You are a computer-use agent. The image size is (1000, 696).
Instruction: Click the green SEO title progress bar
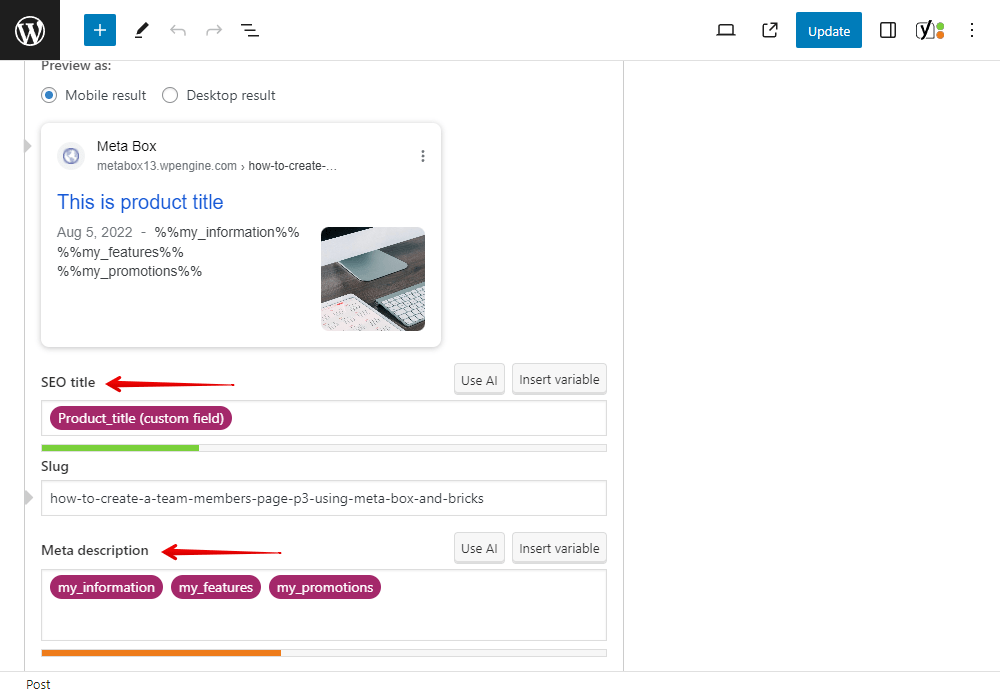point(120,448)
